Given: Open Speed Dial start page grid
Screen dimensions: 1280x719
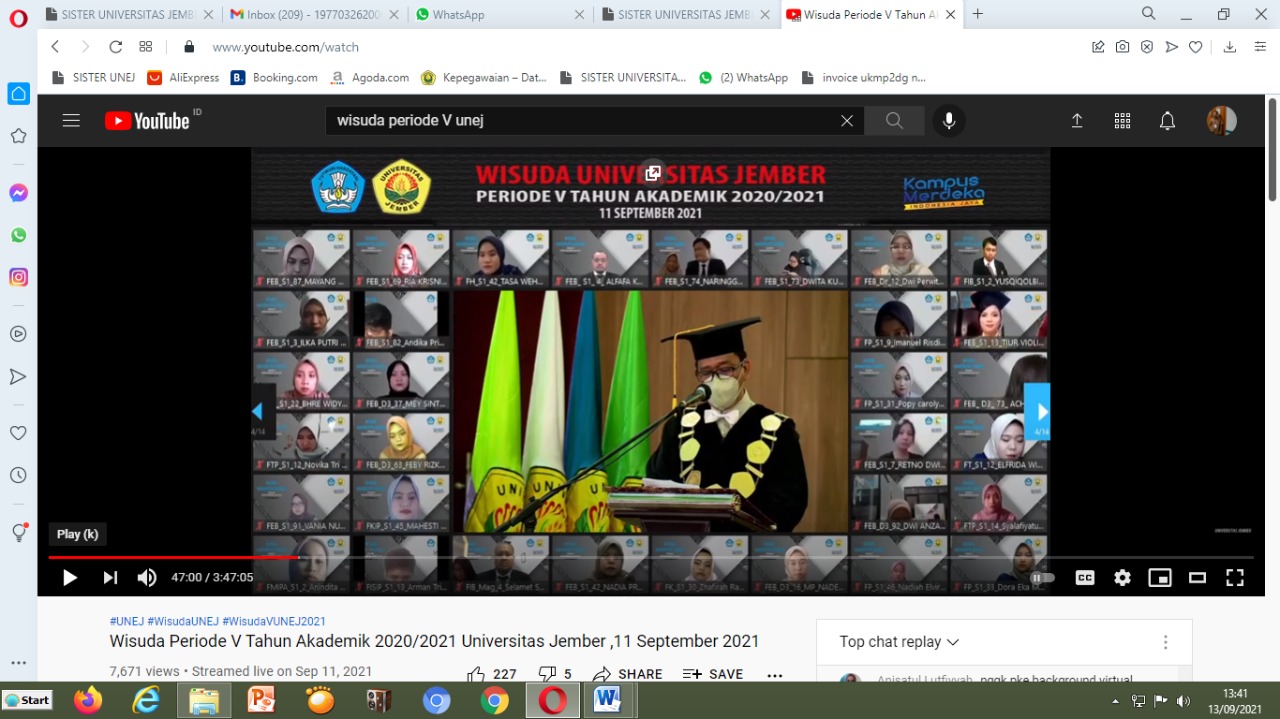Looking at the screenshot, I should pos(146,47).
